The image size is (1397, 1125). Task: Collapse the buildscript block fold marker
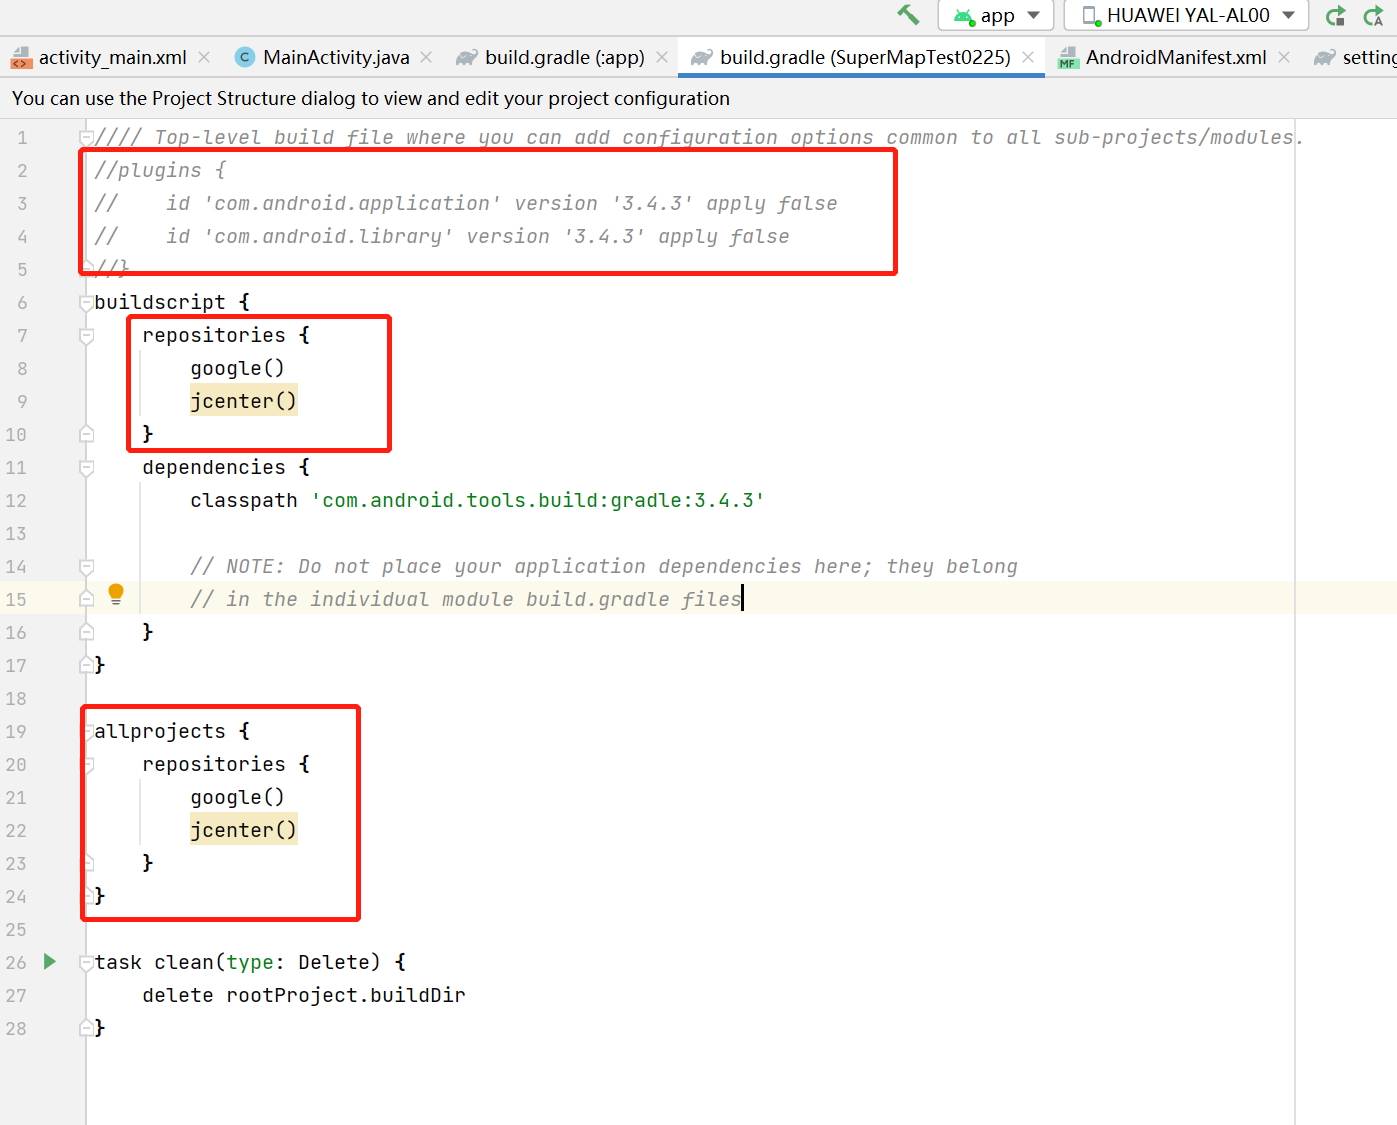click(x=87, y=303)
